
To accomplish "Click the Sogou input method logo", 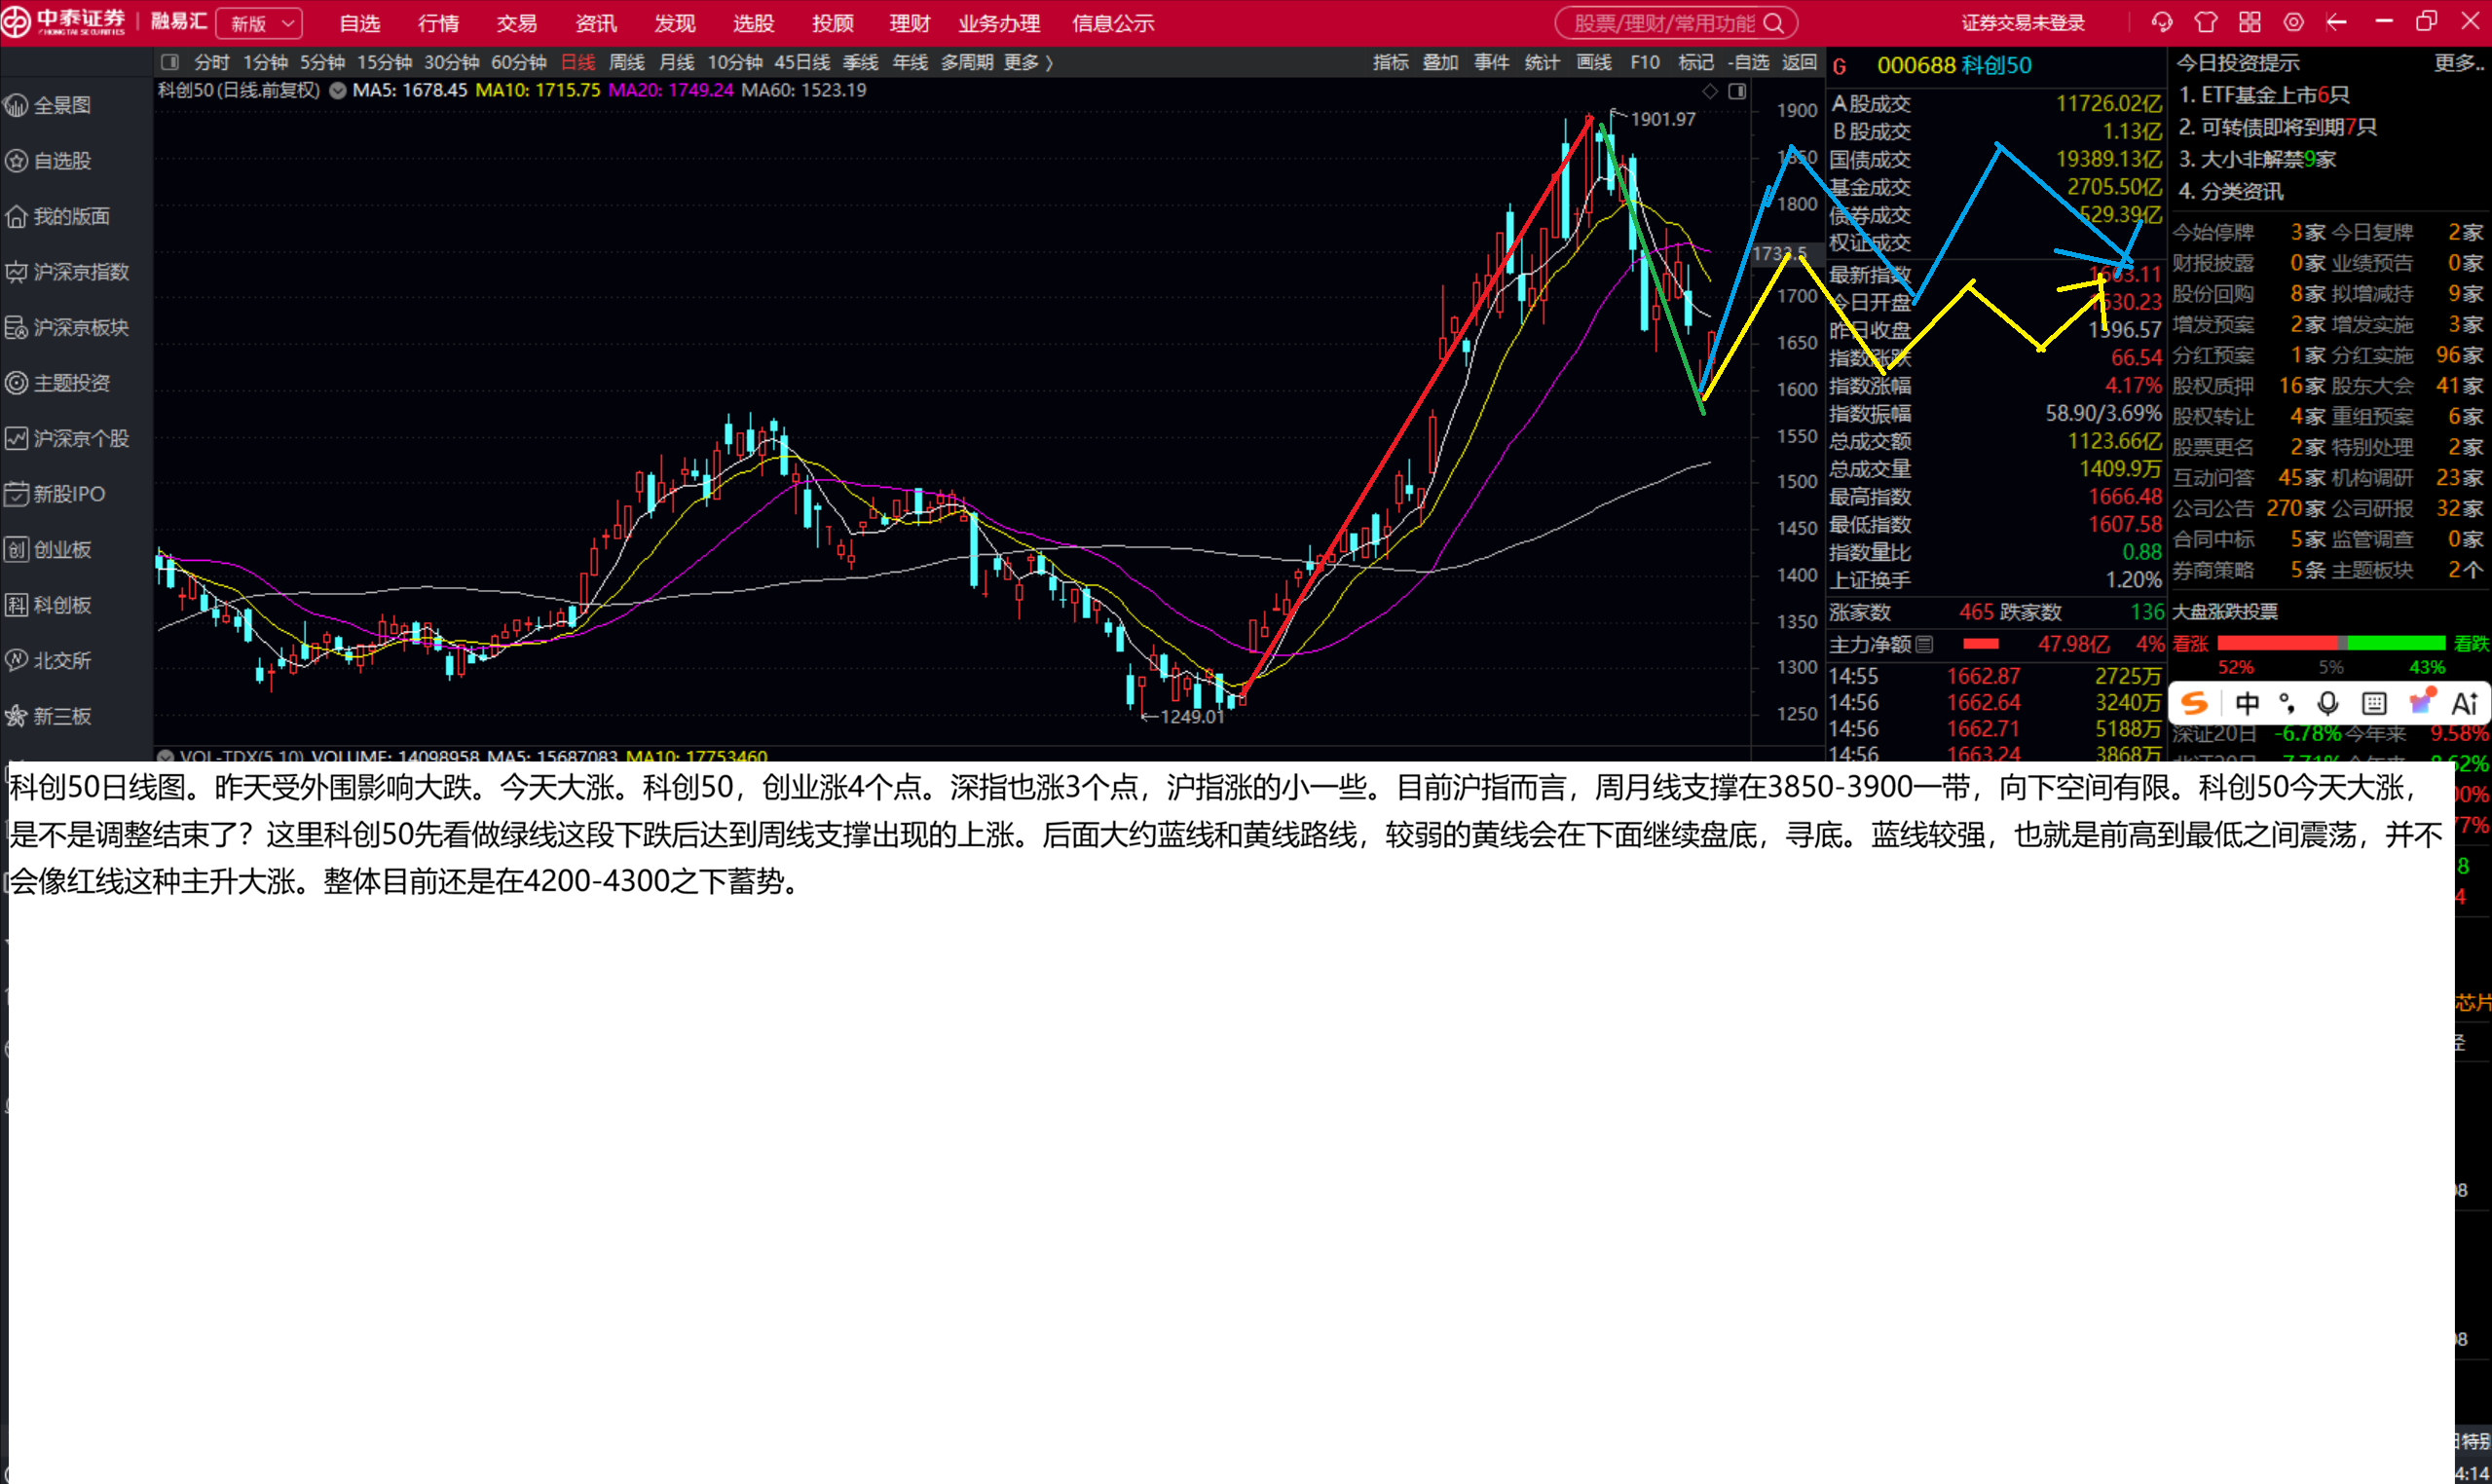I will pos(2194,703).
